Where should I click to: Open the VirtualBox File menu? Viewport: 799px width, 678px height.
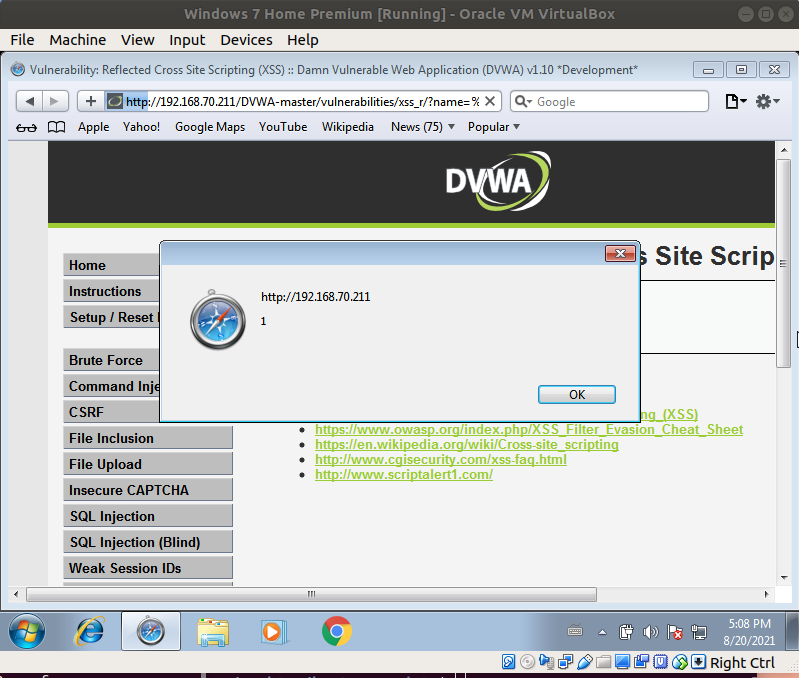click(22, 40)
